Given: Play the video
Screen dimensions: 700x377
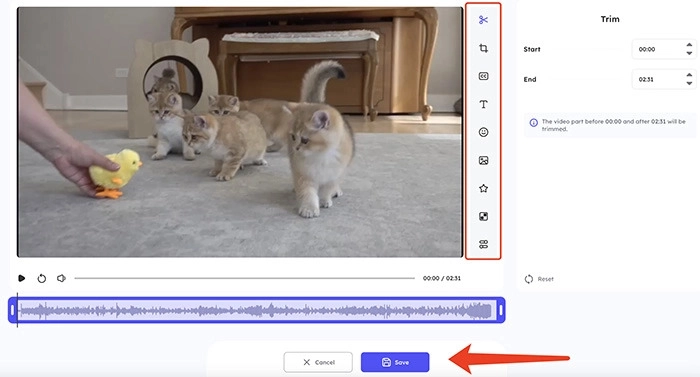Looking at the screenshot, I should (x=21, y=278).
